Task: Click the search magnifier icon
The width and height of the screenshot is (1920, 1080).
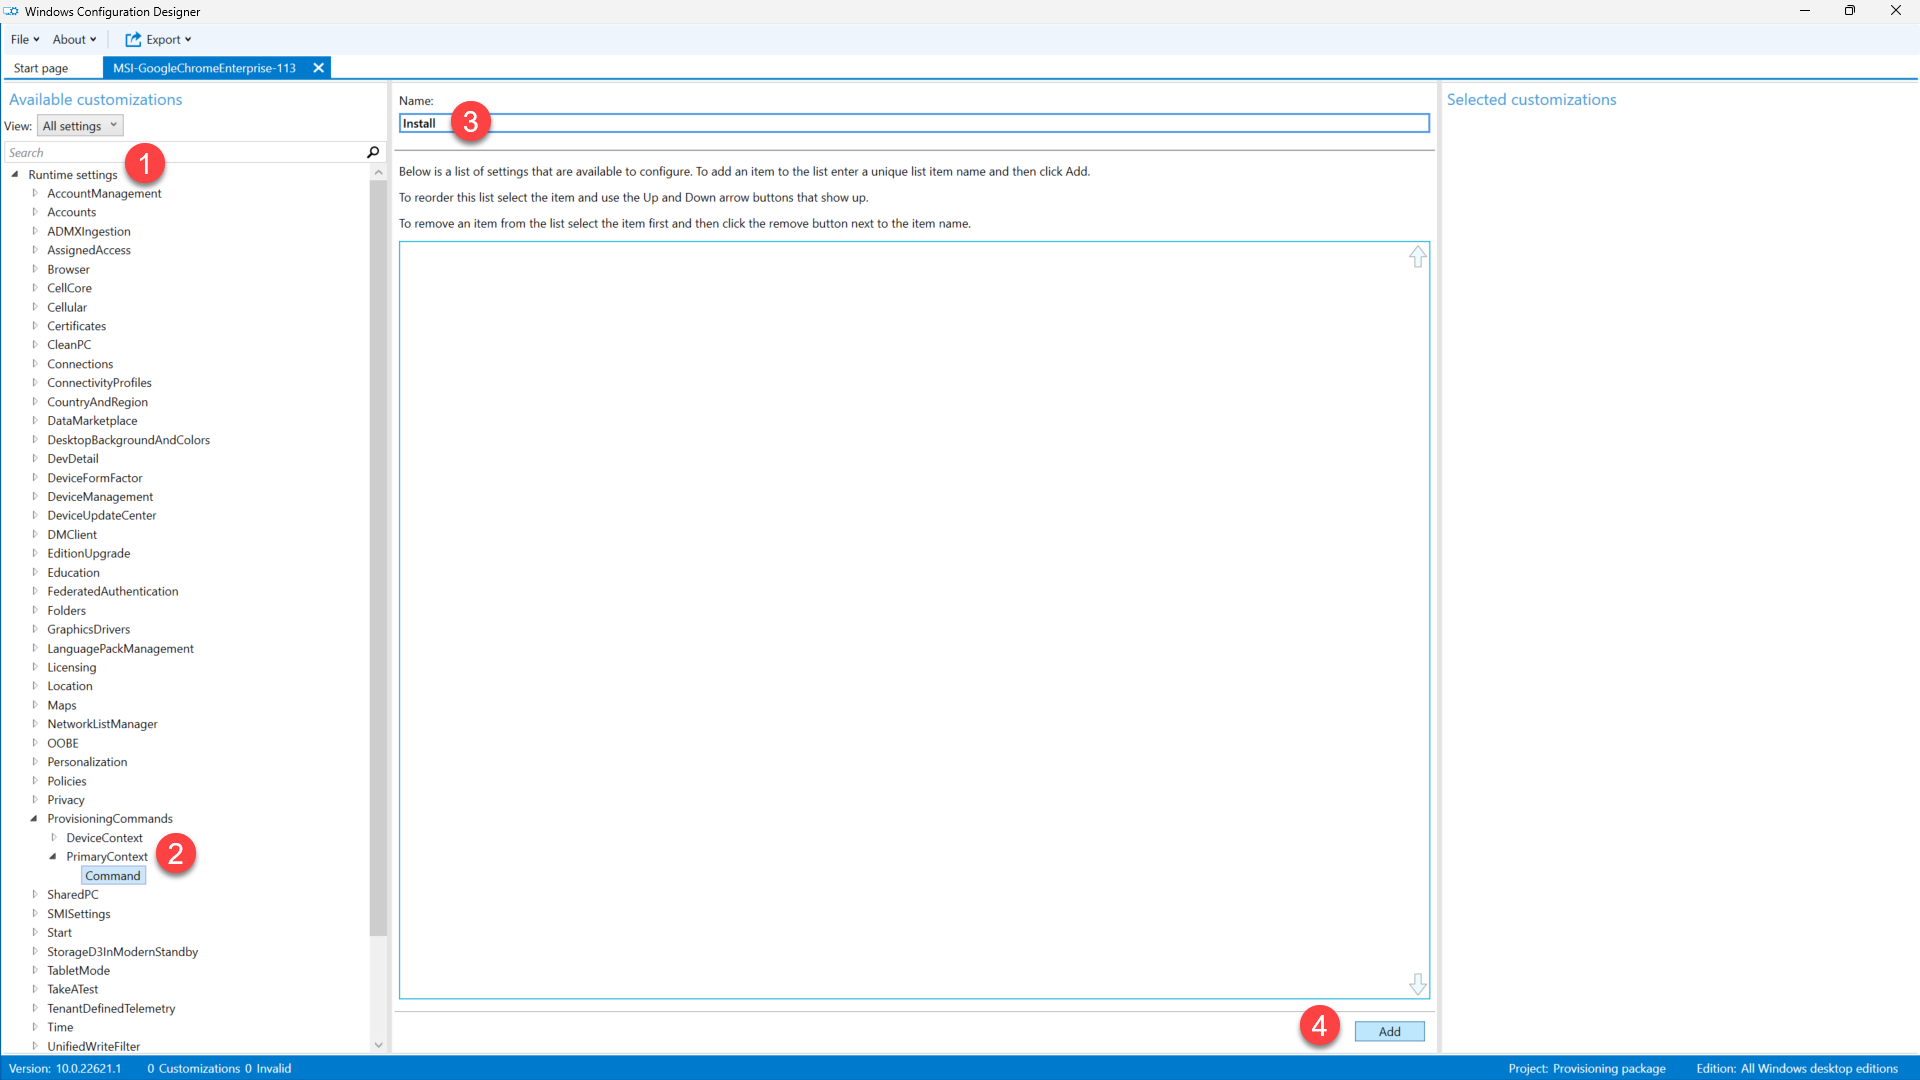Action: (373, 152)
